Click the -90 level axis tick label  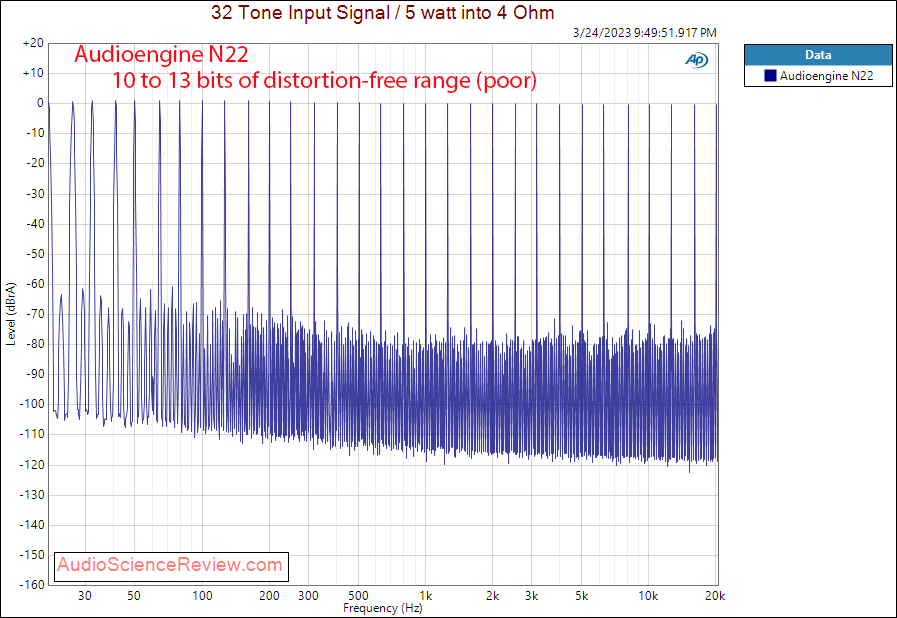[x=35, y=374]
